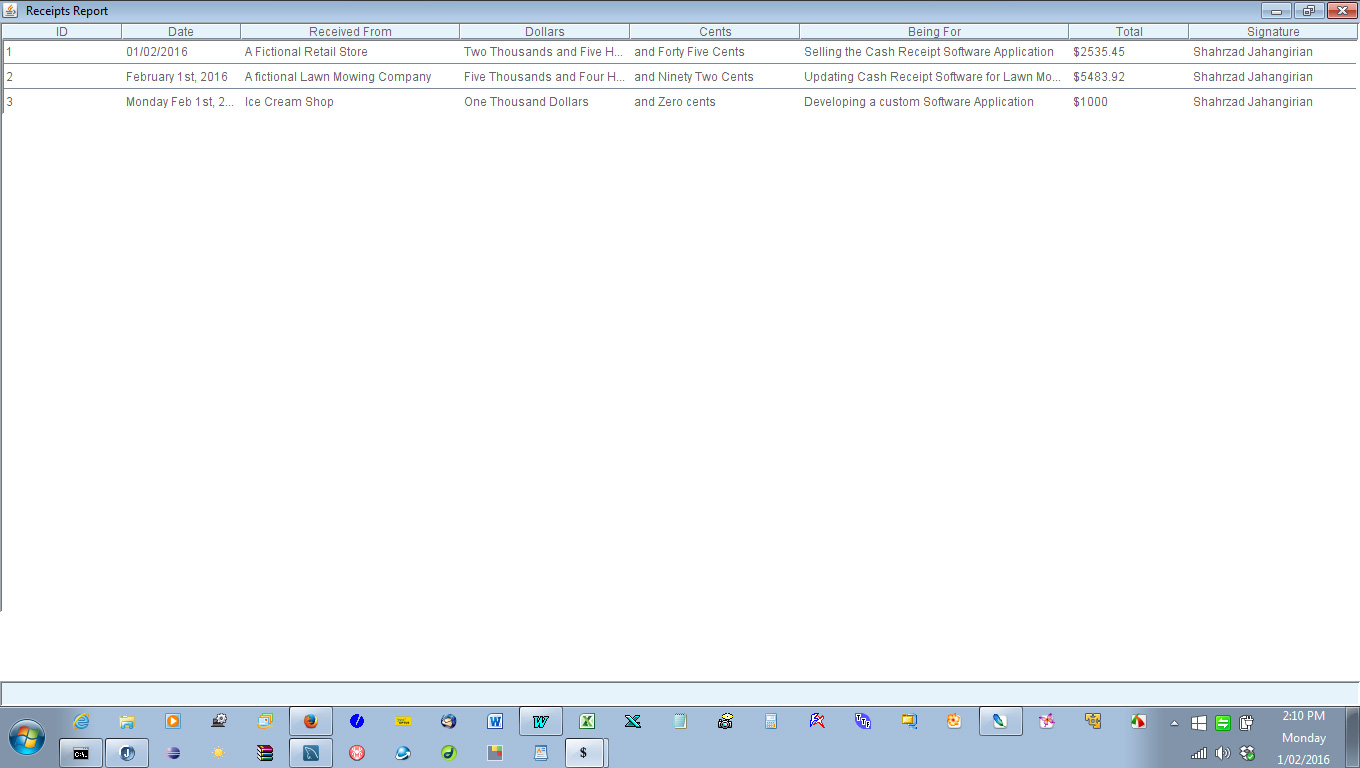The width and height of the screenshot is (1360, 768).
Task: Open the Command Prompt
Action: 79,753
